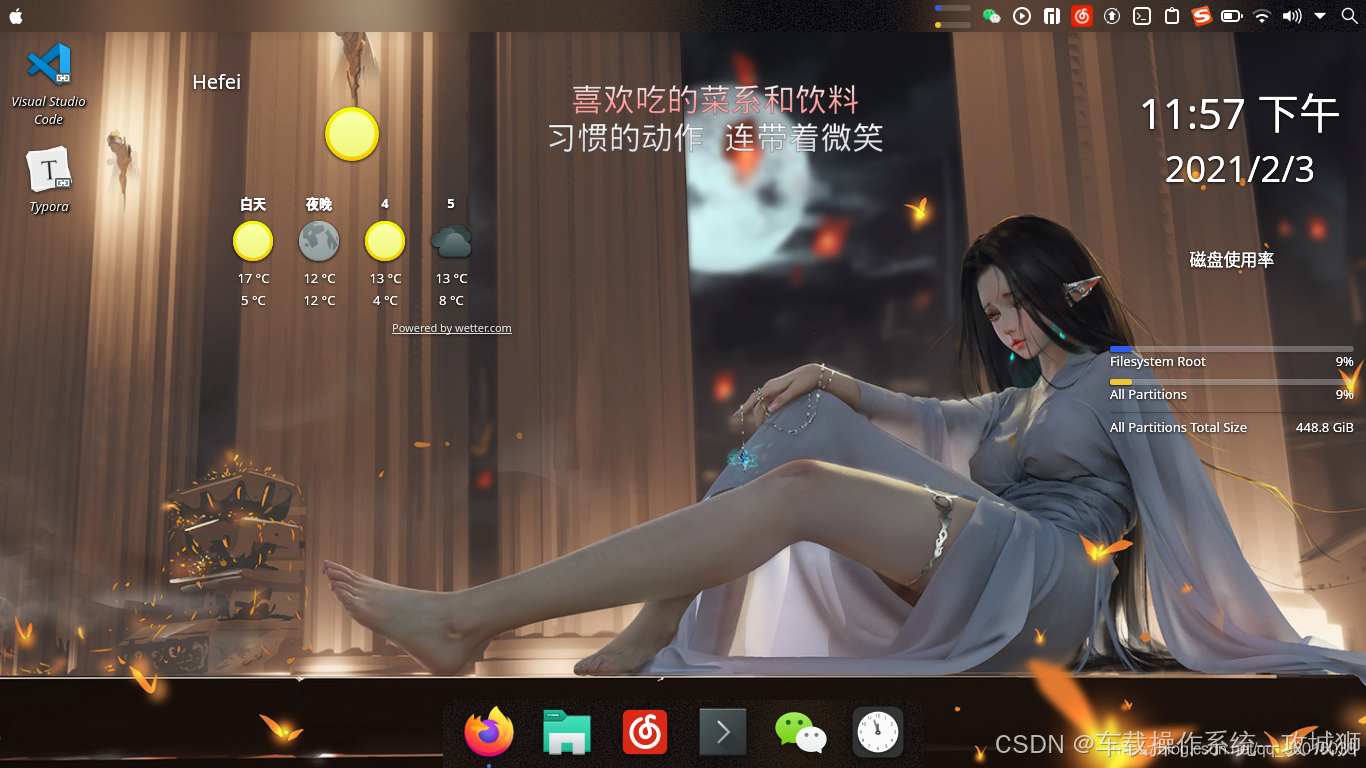Image resolution: width=1366 pixels, height=768 pixels.
Task: Click the Hefei city label
Action: [217, 82]
